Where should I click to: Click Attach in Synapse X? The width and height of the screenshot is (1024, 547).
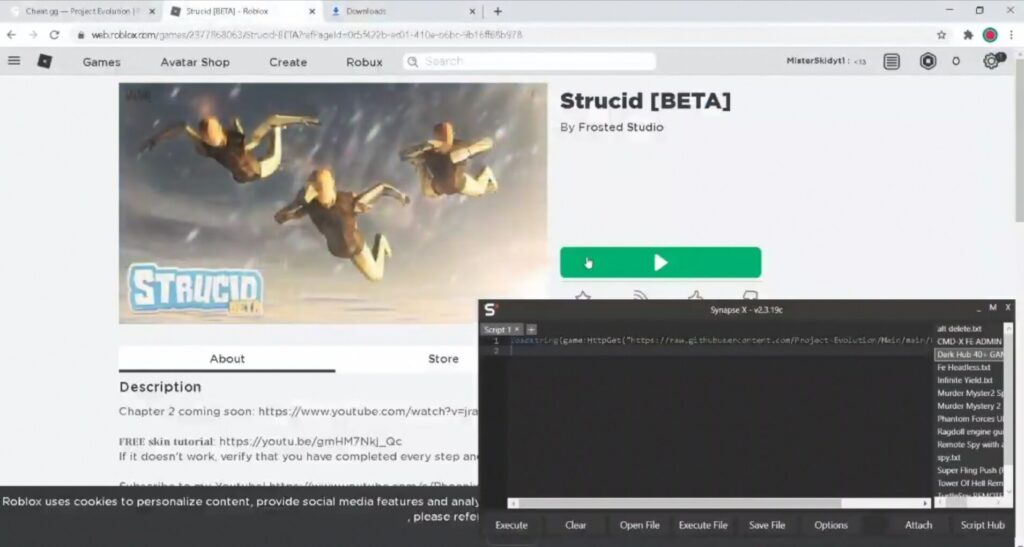(918, 525)
